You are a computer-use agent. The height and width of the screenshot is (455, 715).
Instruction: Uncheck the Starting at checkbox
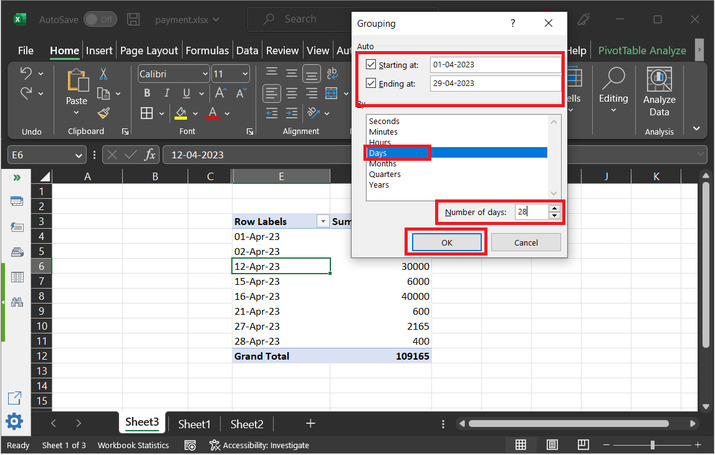tap(372, 65)
